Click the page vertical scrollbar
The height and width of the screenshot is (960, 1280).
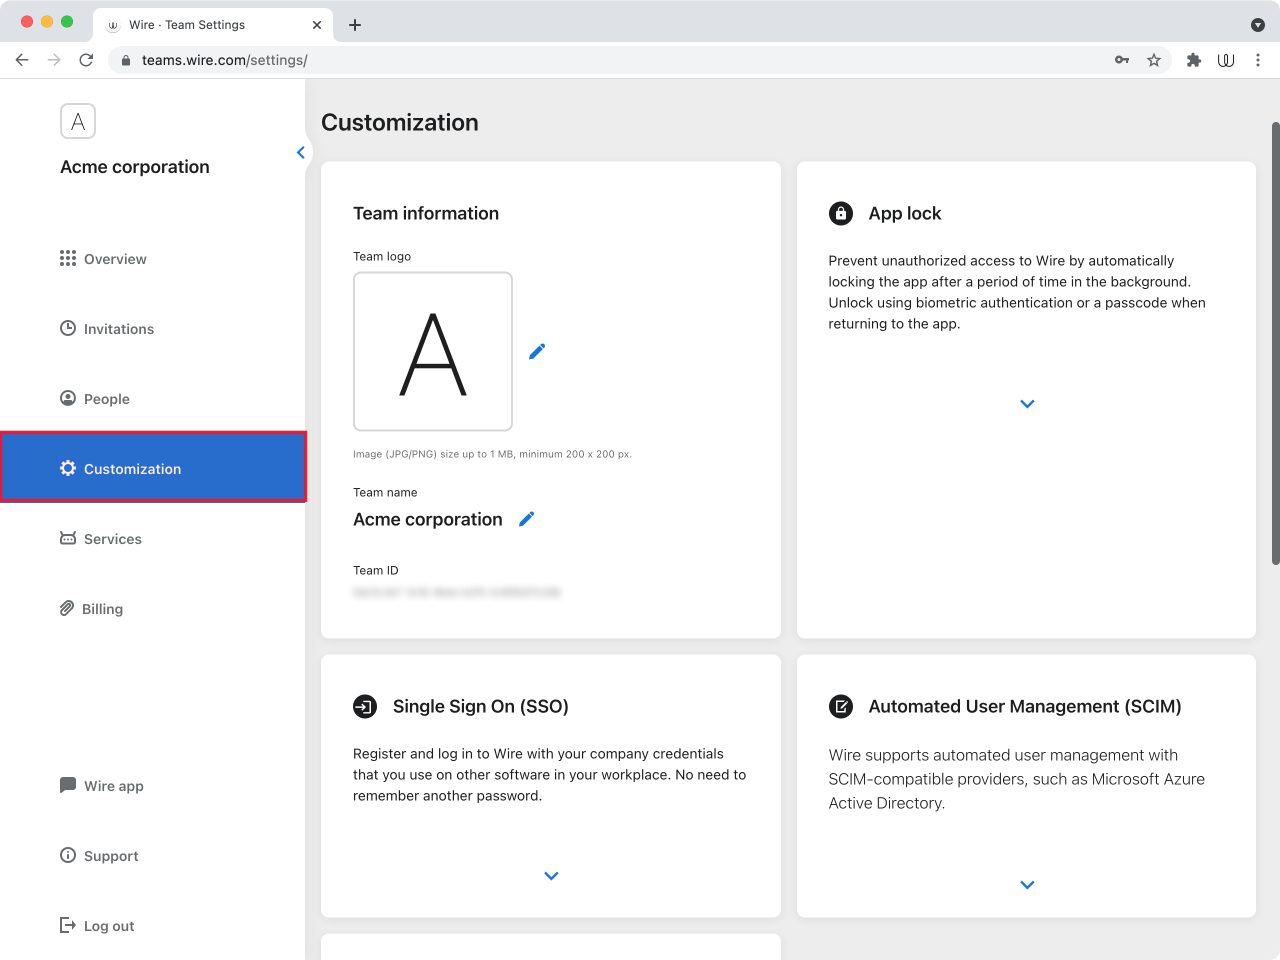(1275, 343)
